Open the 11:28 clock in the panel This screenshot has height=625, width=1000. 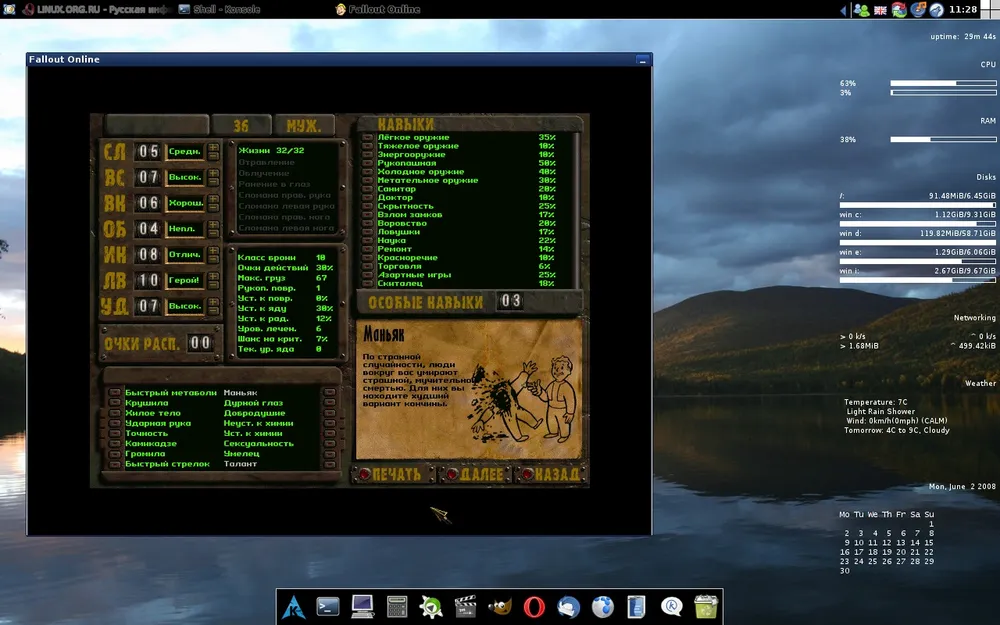click(963, 10)
